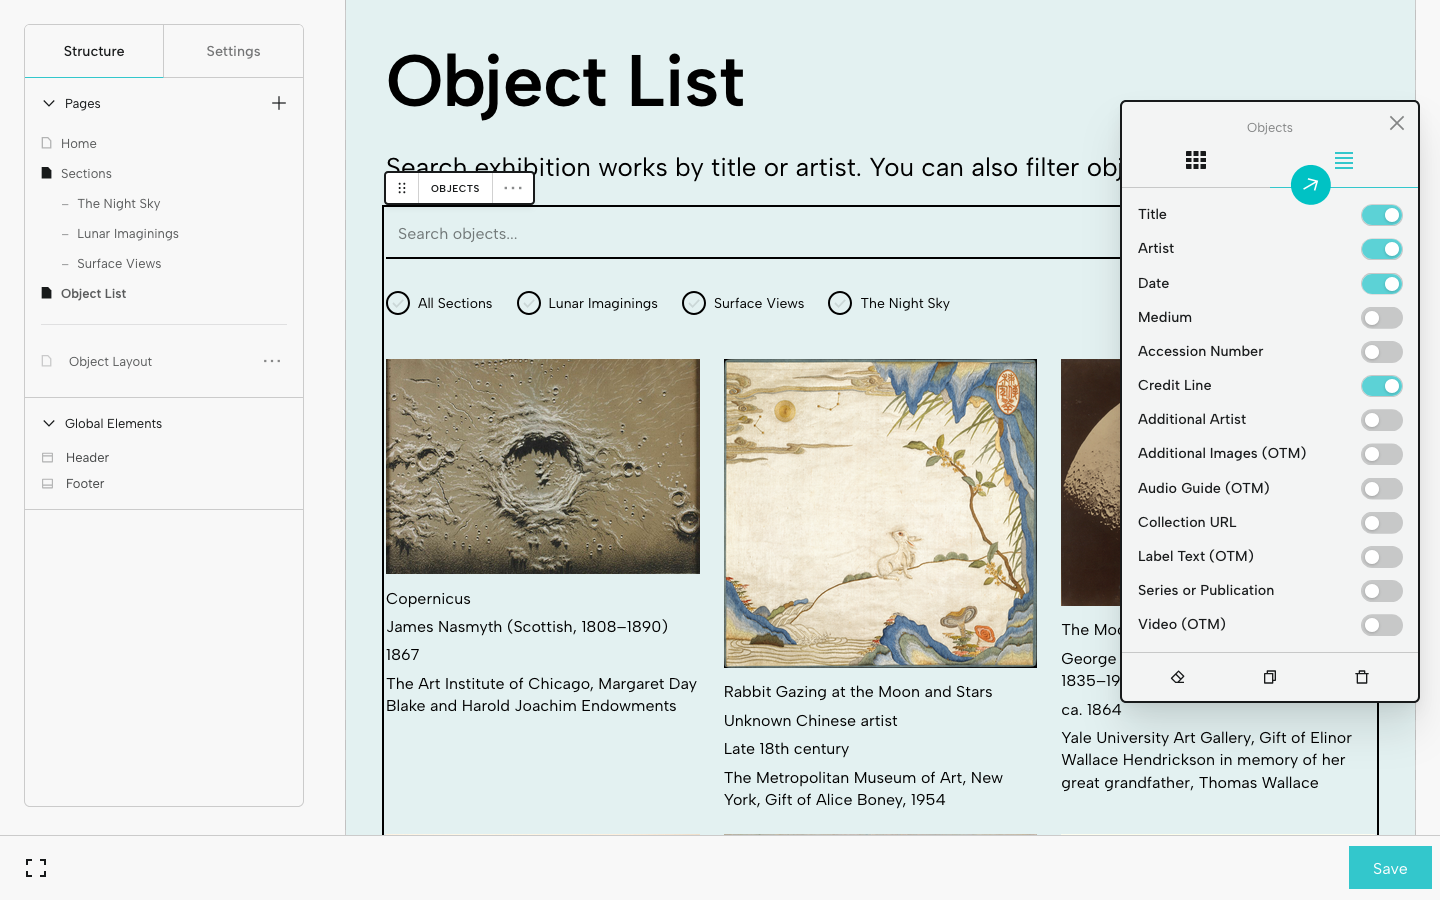
Task: Open the Objects block more options
Action: pos(513,188)
